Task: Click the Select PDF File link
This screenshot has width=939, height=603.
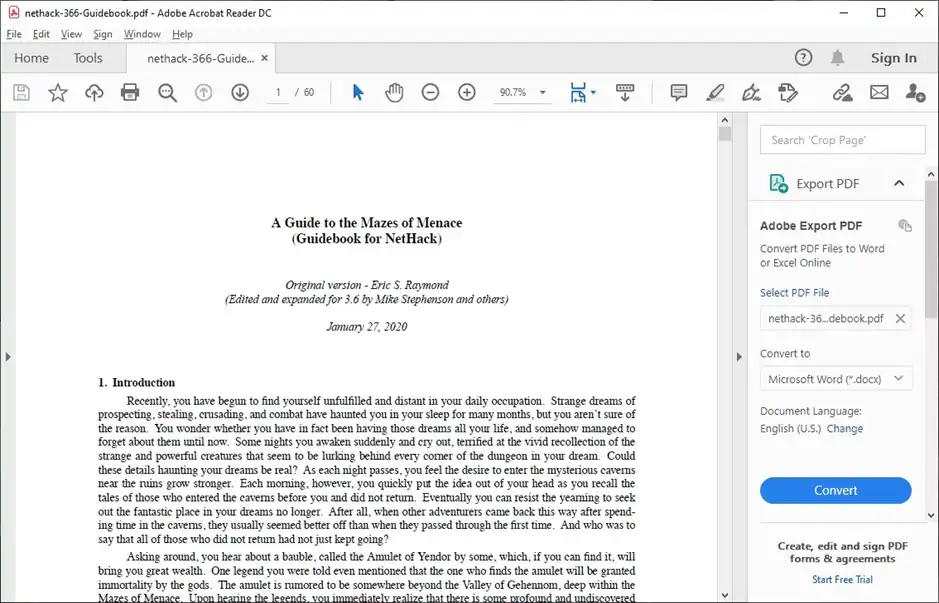Action: click(x=794, y=293)
